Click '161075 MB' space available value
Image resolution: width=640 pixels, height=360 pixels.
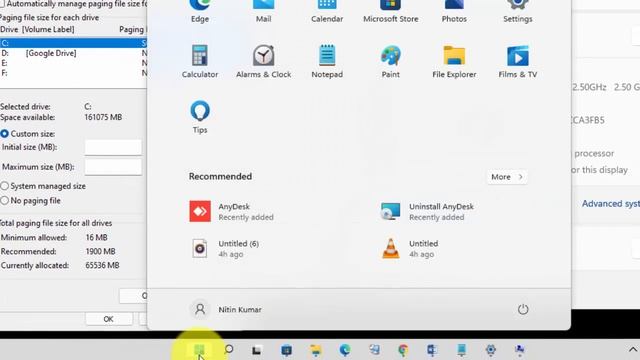click(103, 118)
